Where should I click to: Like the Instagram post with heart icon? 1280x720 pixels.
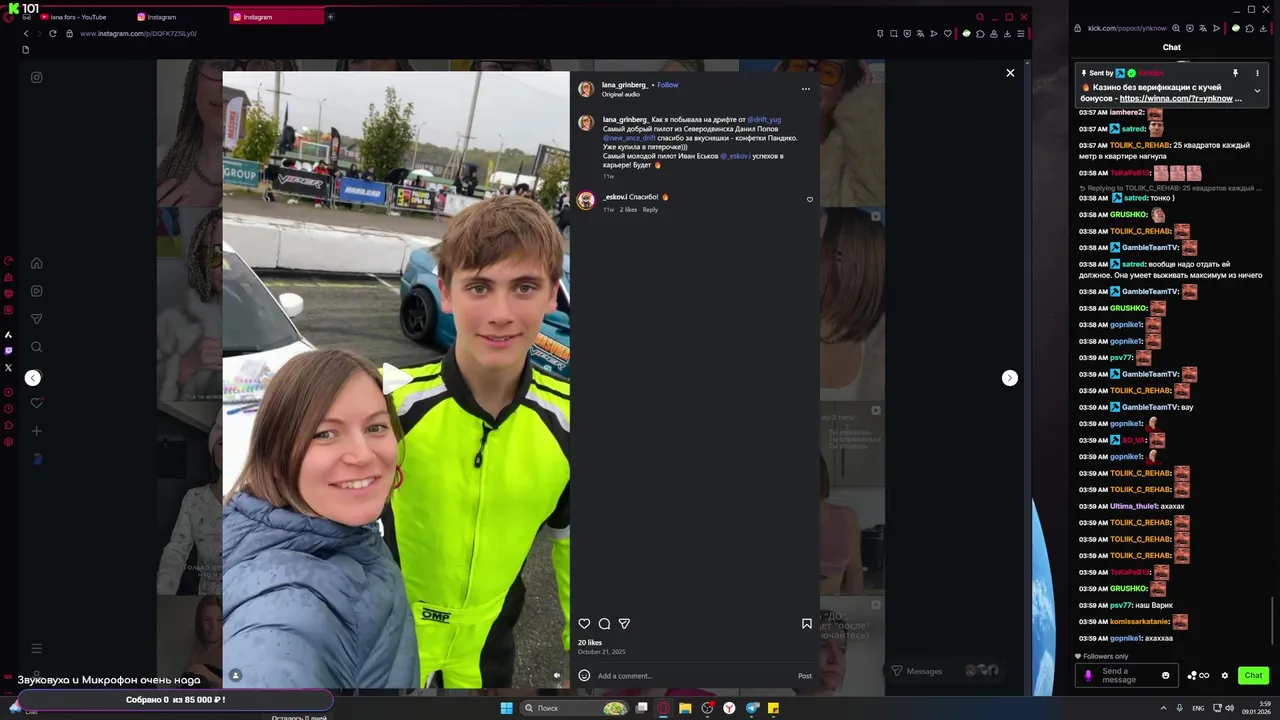click(584, 624)
